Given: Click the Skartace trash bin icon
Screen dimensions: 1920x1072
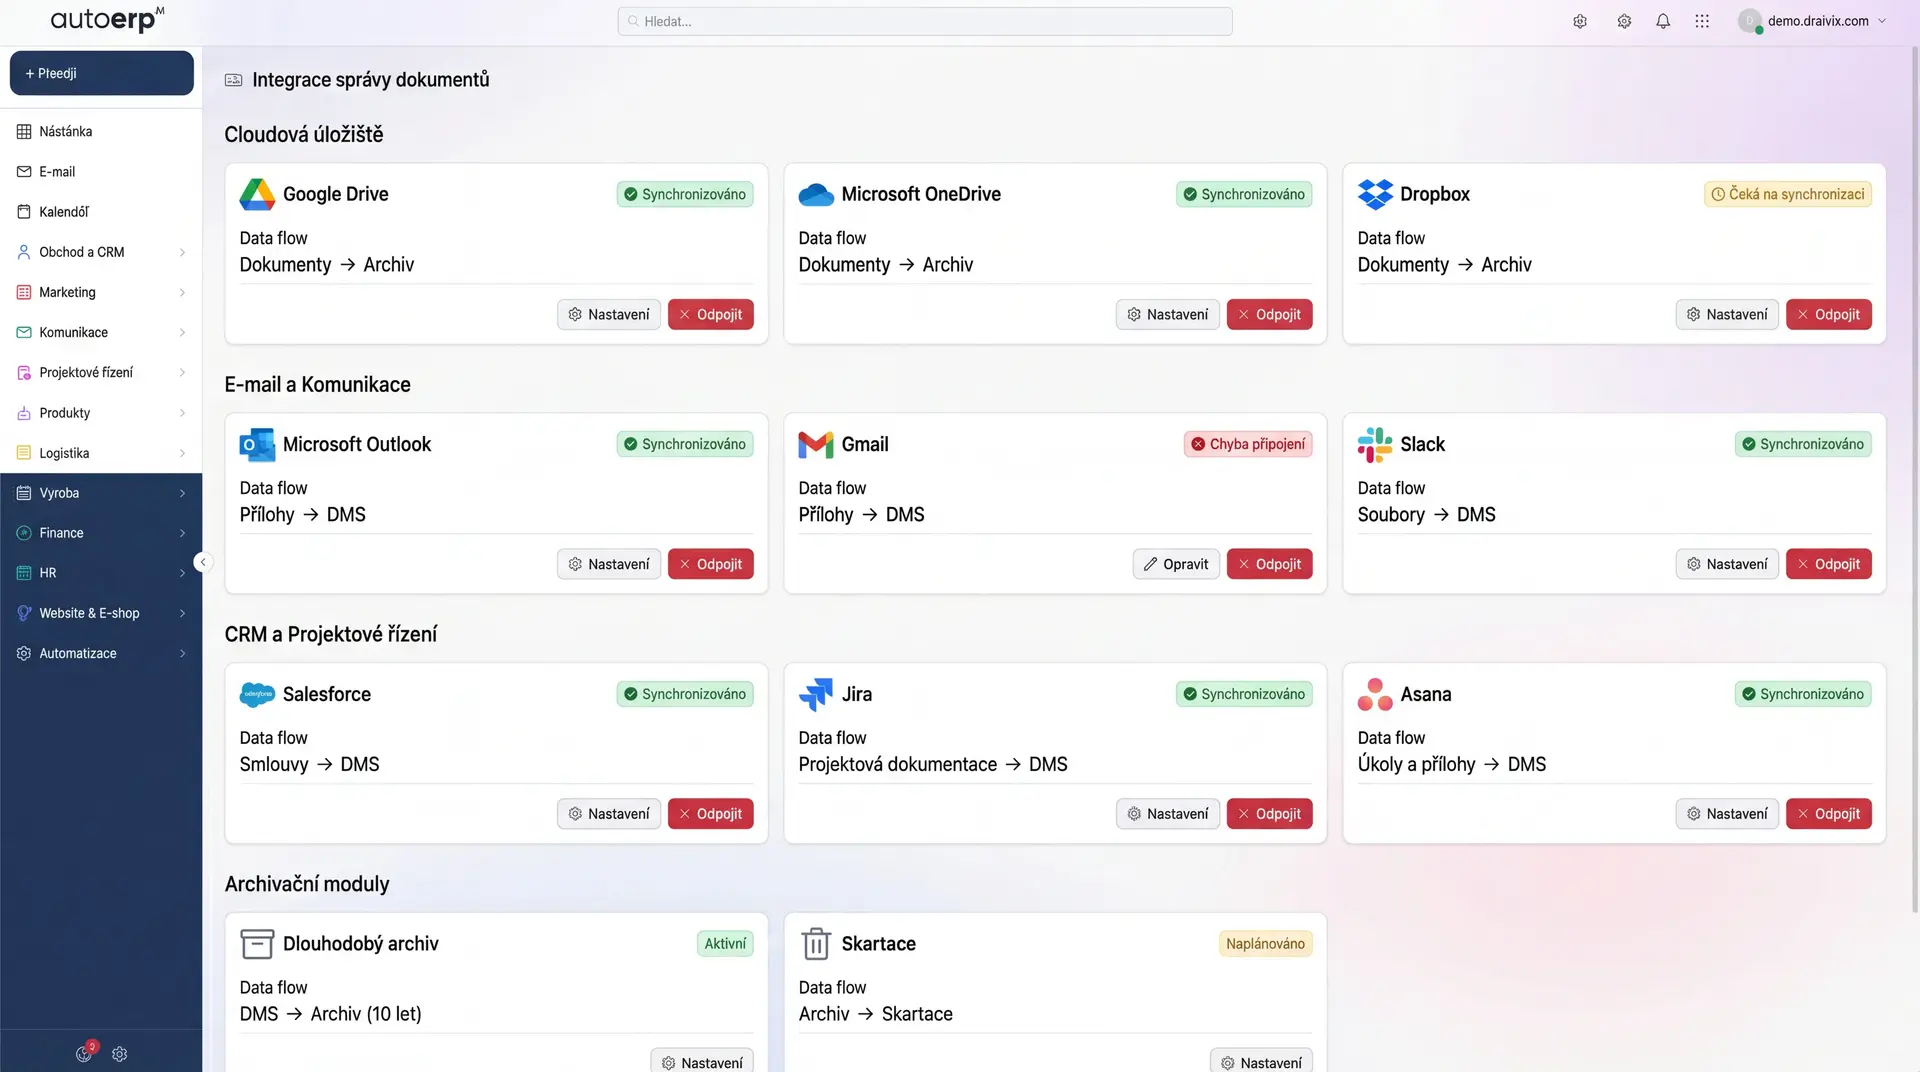Looking at the screenshot, I should coord(815,944).
